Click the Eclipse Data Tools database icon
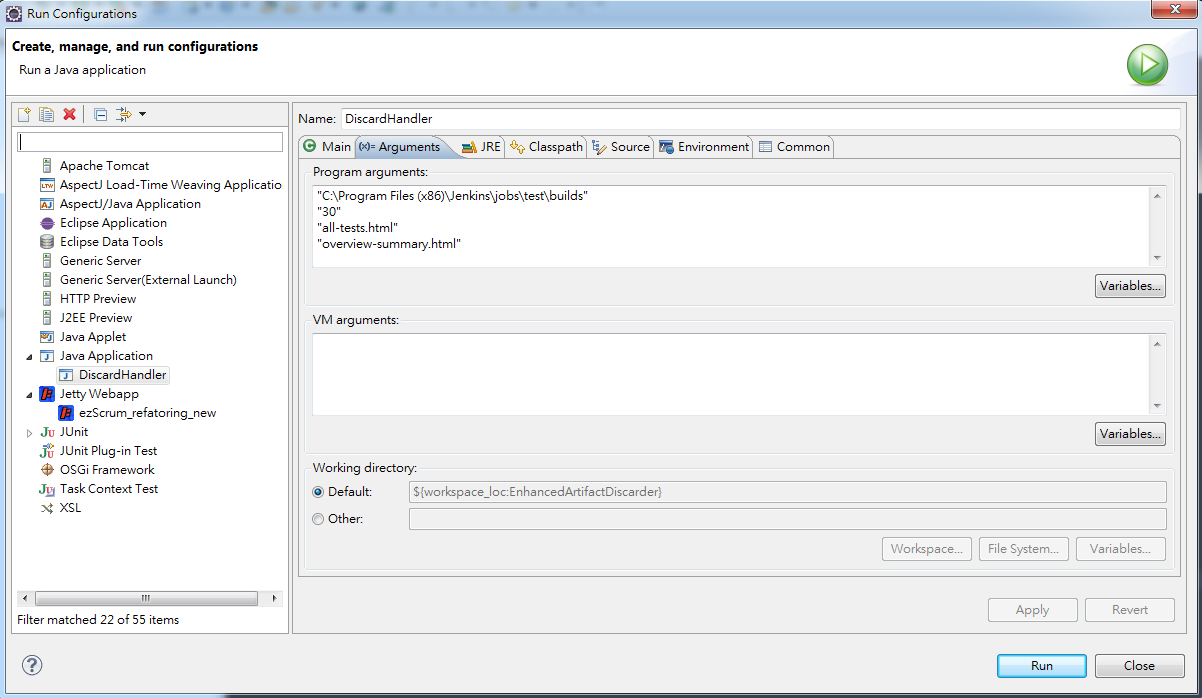 click(x=47, y=242)
